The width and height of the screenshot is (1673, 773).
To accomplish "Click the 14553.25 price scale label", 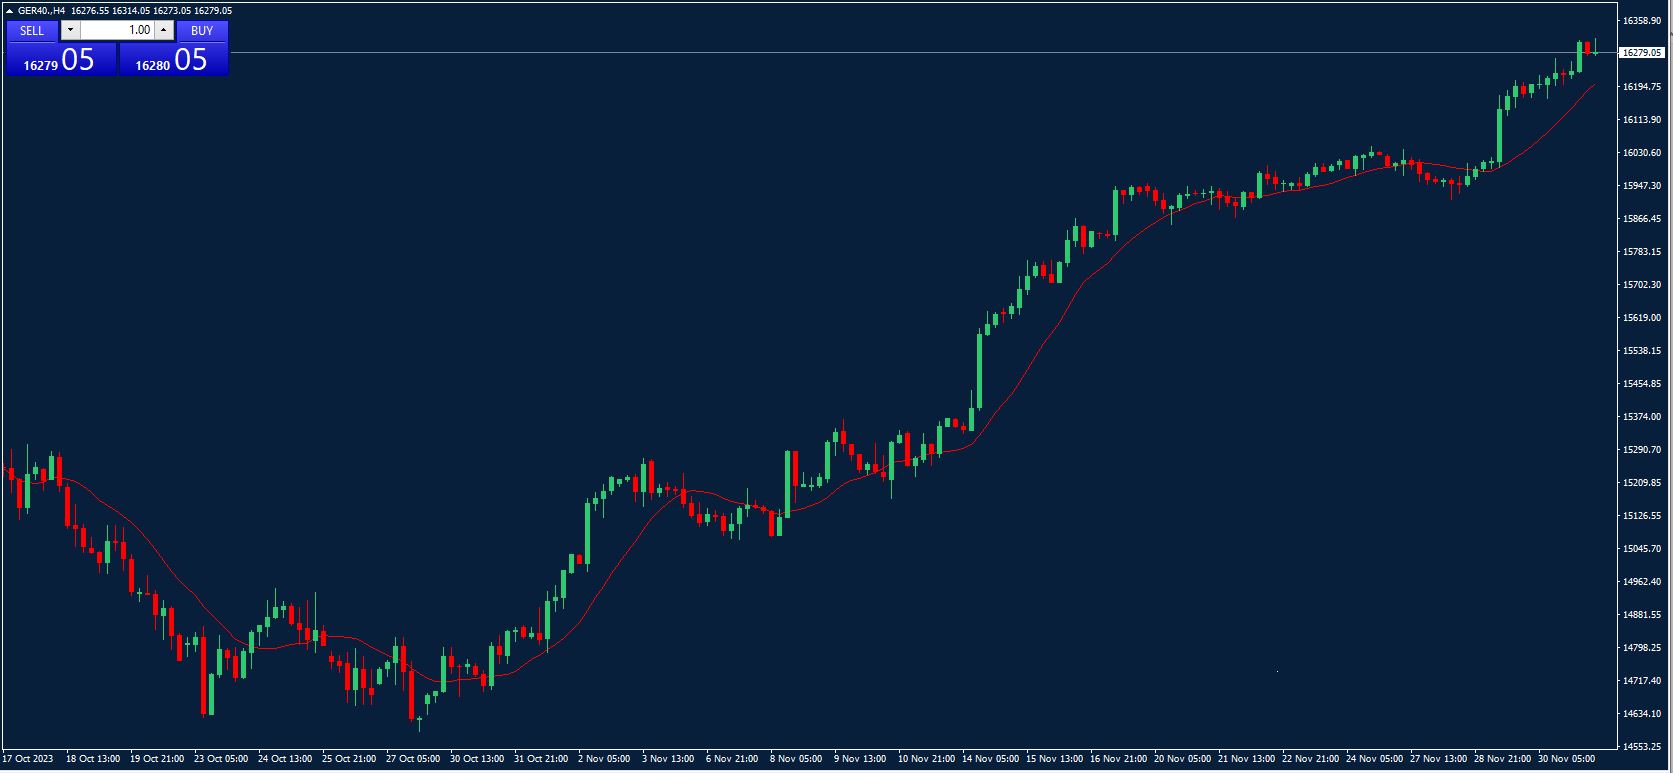I will (1641, 747).
